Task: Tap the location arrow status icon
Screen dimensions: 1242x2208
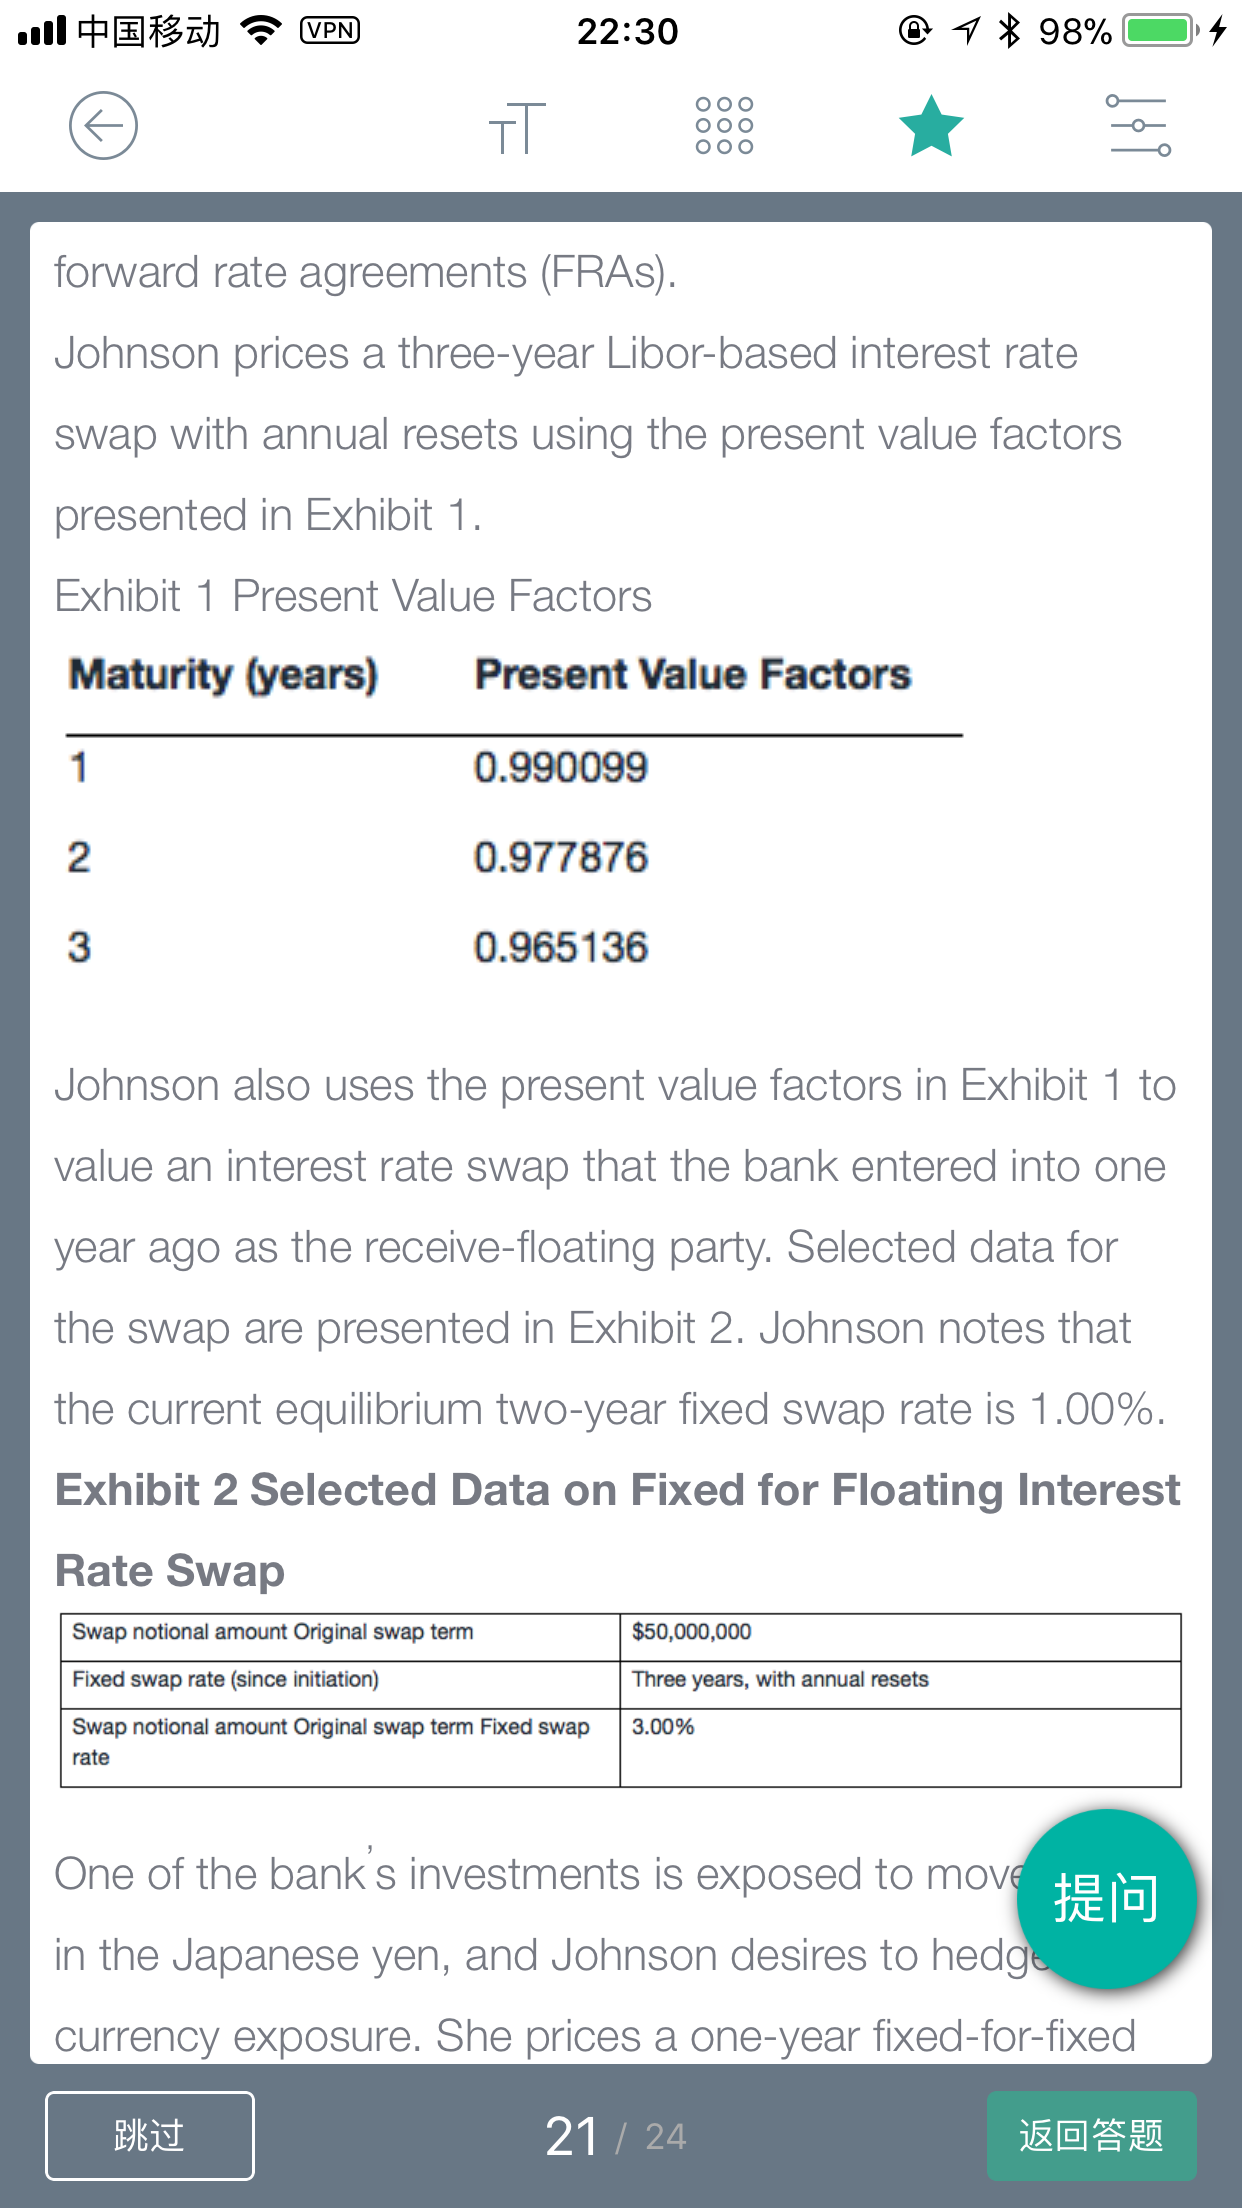Action: (x=966, y=31)
